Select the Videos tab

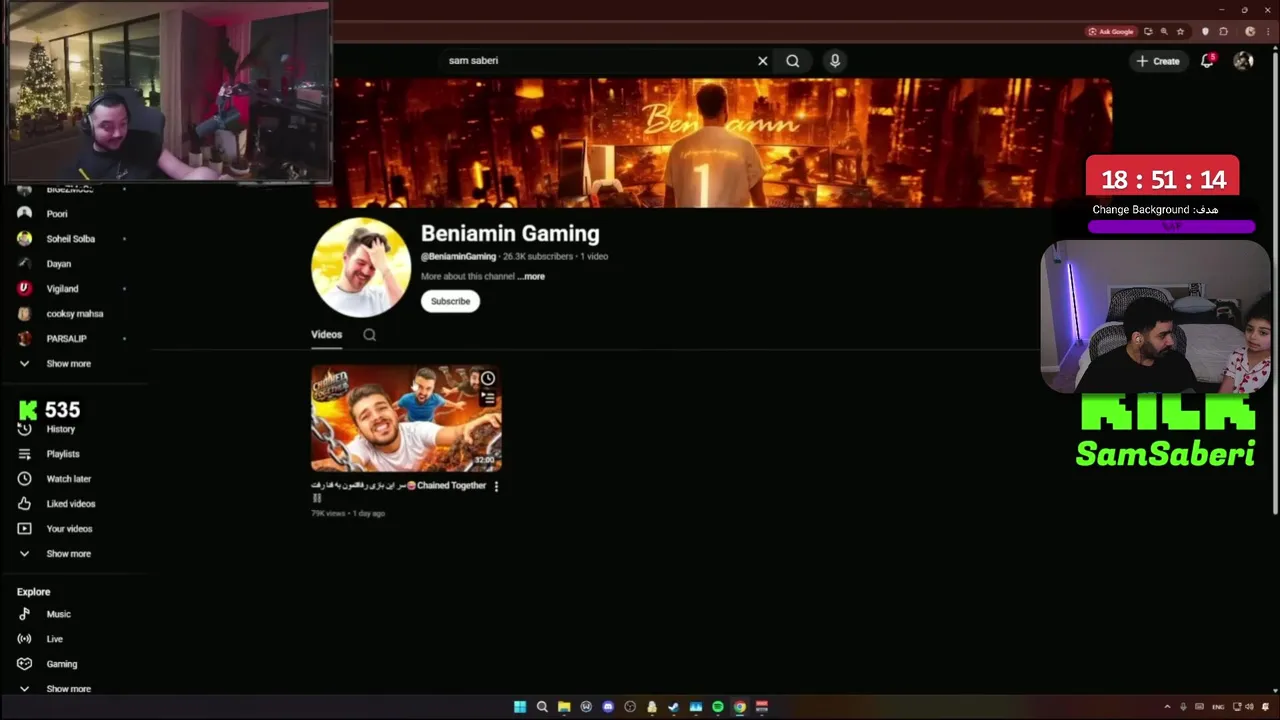326,335
